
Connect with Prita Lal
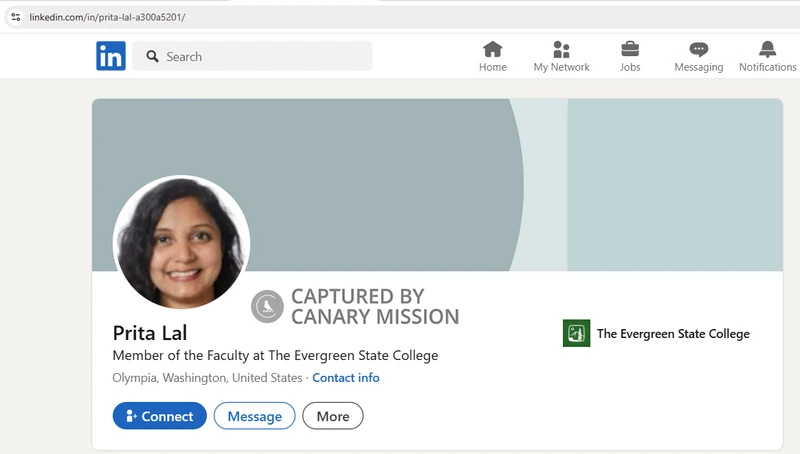tap(160, 416)
